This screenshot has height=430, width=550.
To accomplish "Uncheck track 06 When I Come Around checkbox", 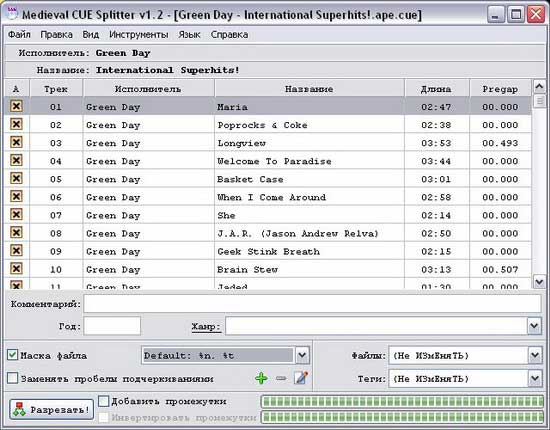I will (x=16, y=196).
